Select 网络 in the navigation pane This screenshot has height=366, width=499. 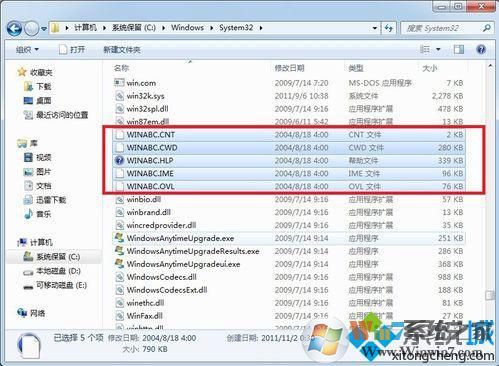pyautogui.click(x=37, y=313)
